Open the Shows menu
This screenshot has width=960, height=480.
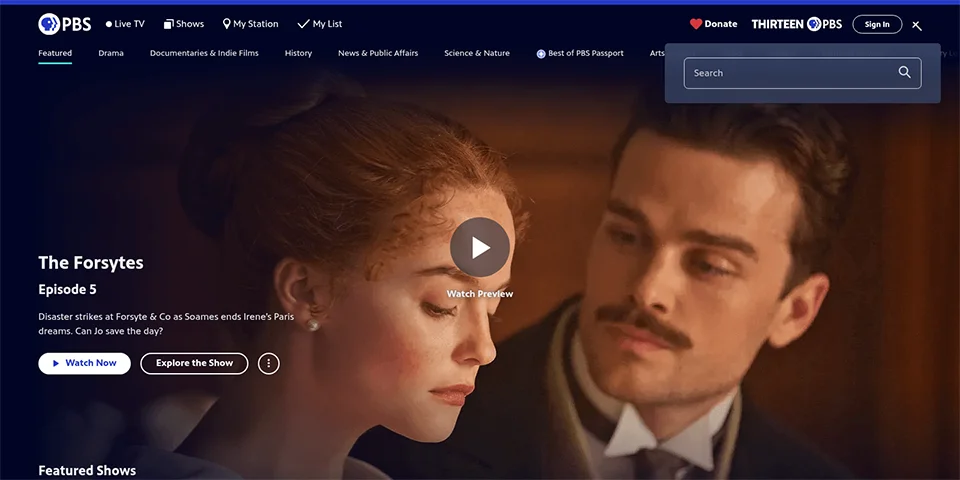pos(184,24)
